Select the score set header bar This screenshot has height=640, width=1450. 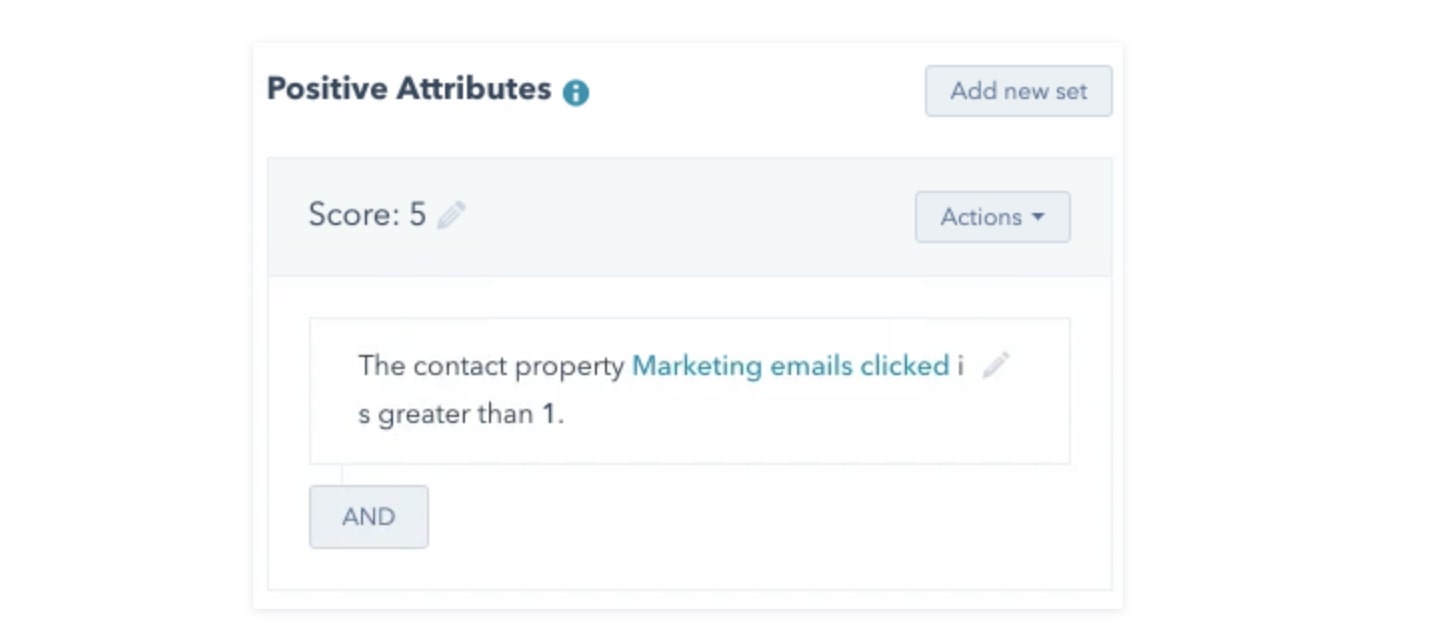tap(690, 216)
